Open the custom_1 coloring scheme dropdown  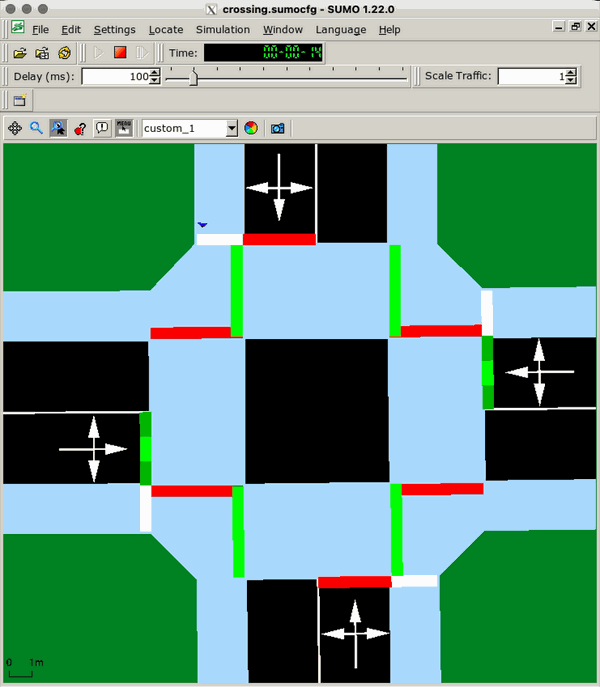pos(232,128)
